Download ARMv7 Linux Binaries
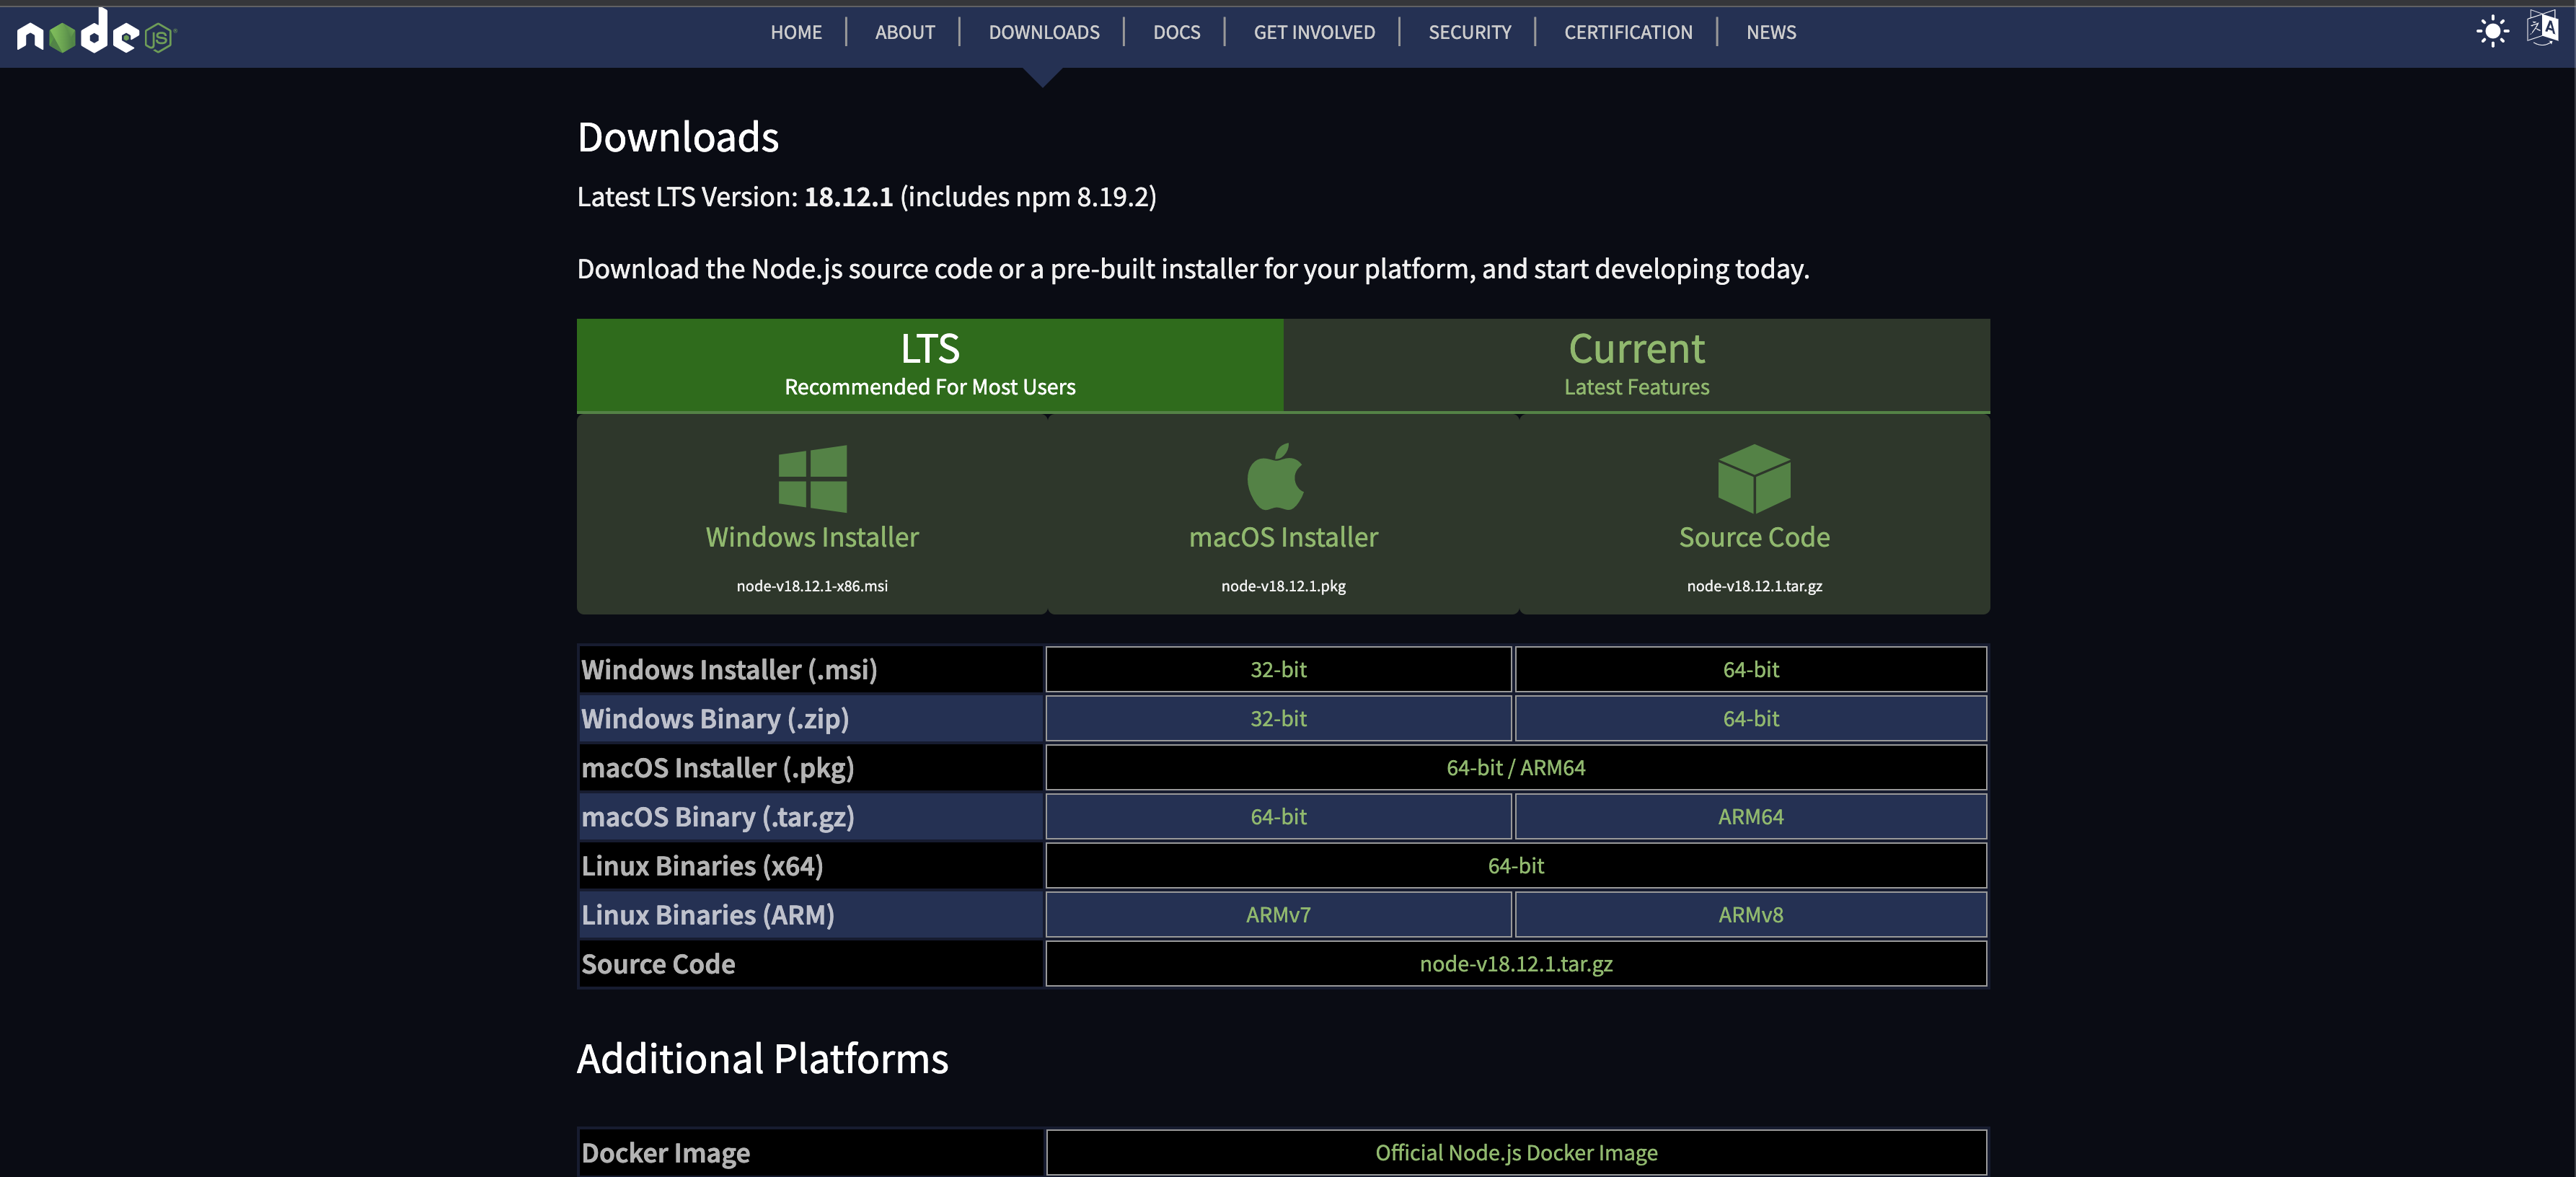Screen dimensions: 2576x1177 [x=1278, y=915]
